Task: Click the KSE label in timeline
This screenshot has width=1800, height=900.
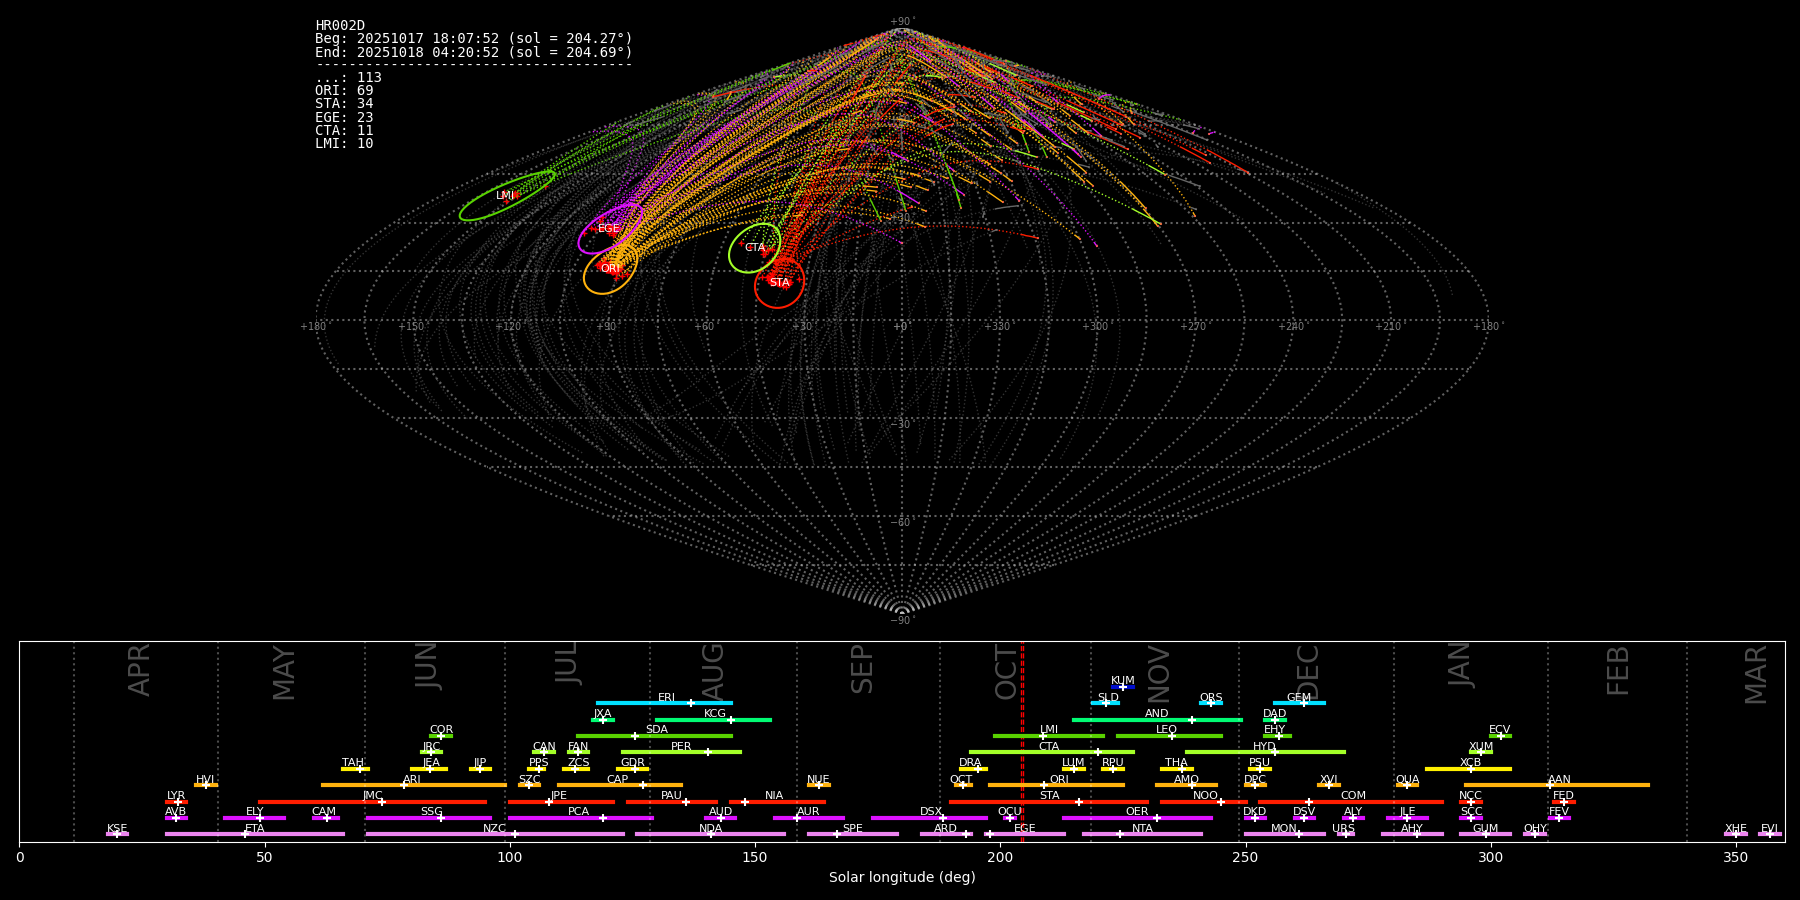Action: point(117,829)
